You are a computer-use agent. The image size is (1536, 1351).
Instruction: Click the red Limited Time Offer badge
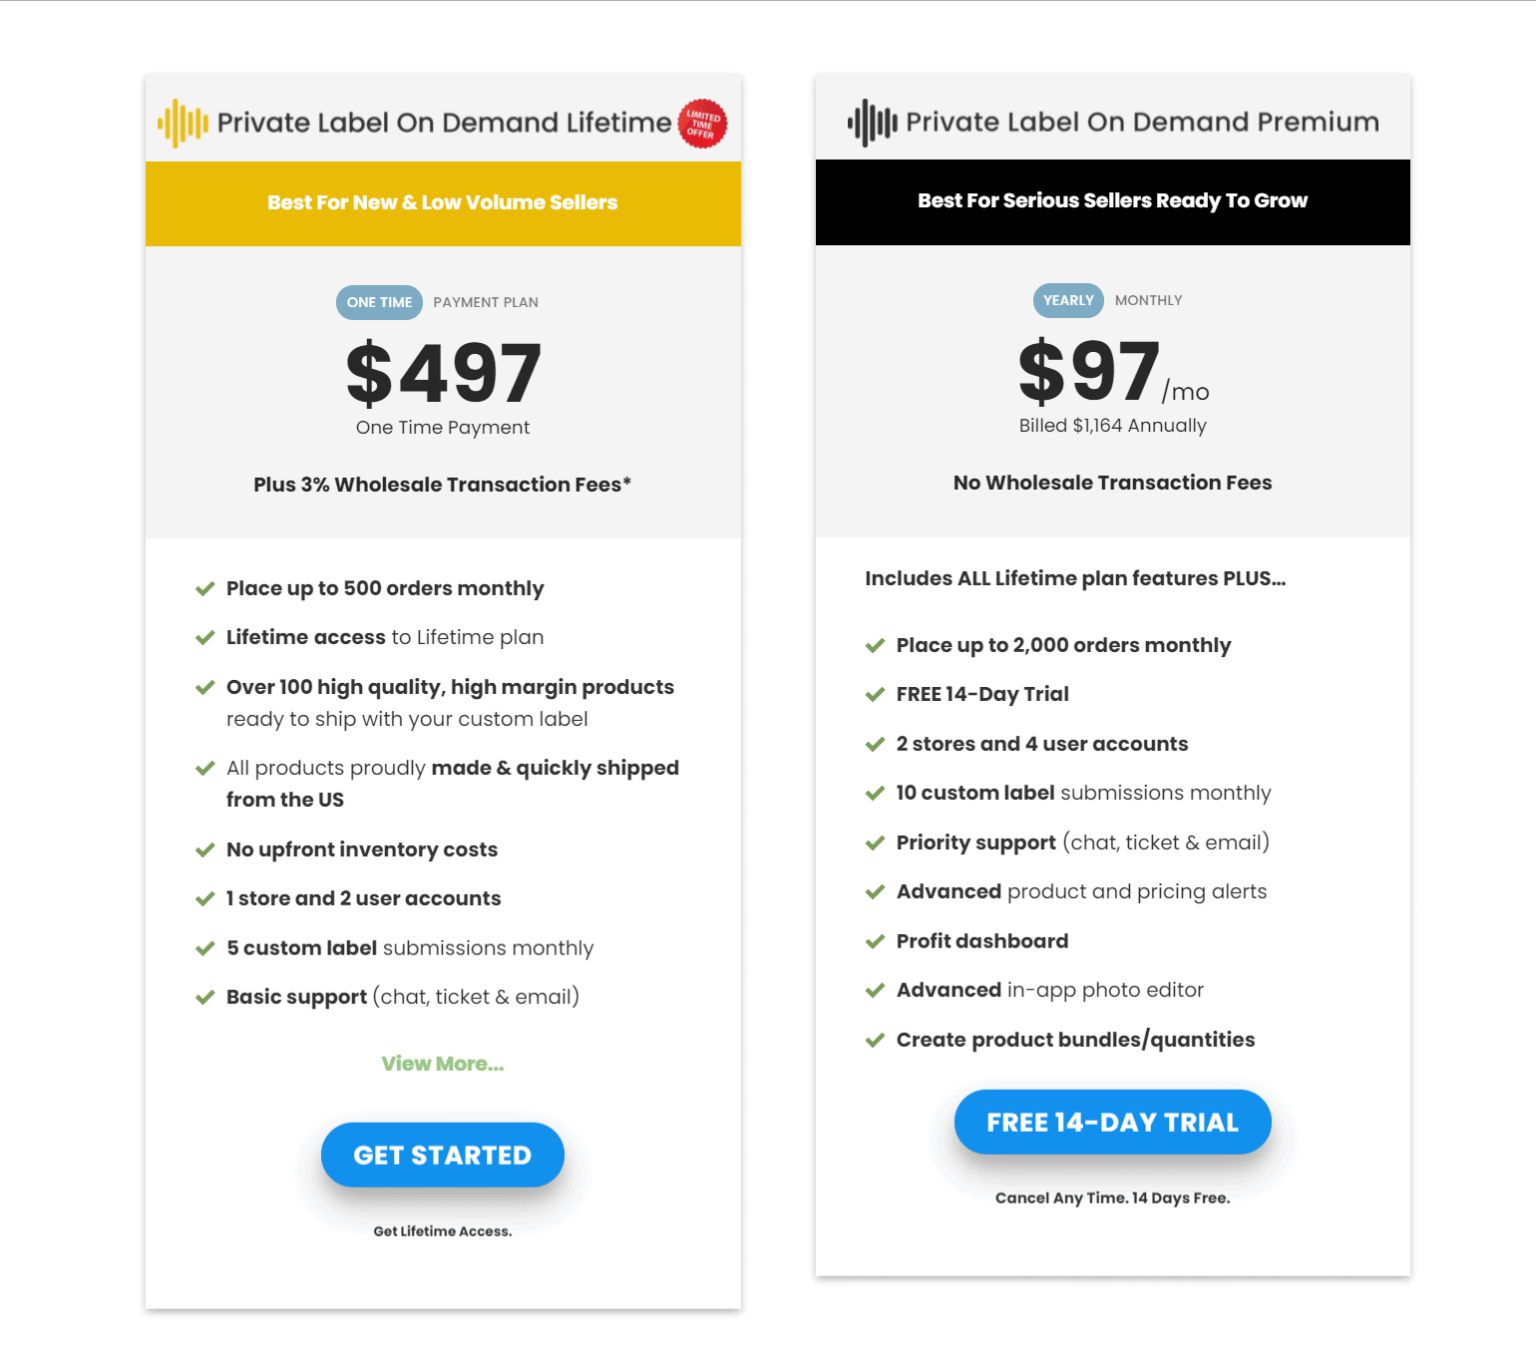point(703,124)
